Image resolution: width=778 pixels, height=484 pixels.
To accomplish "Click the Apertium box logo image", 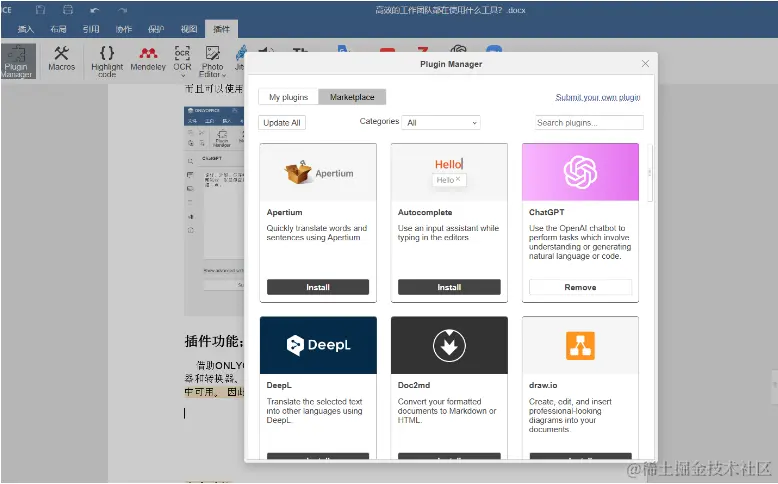I will coord(318,172).
